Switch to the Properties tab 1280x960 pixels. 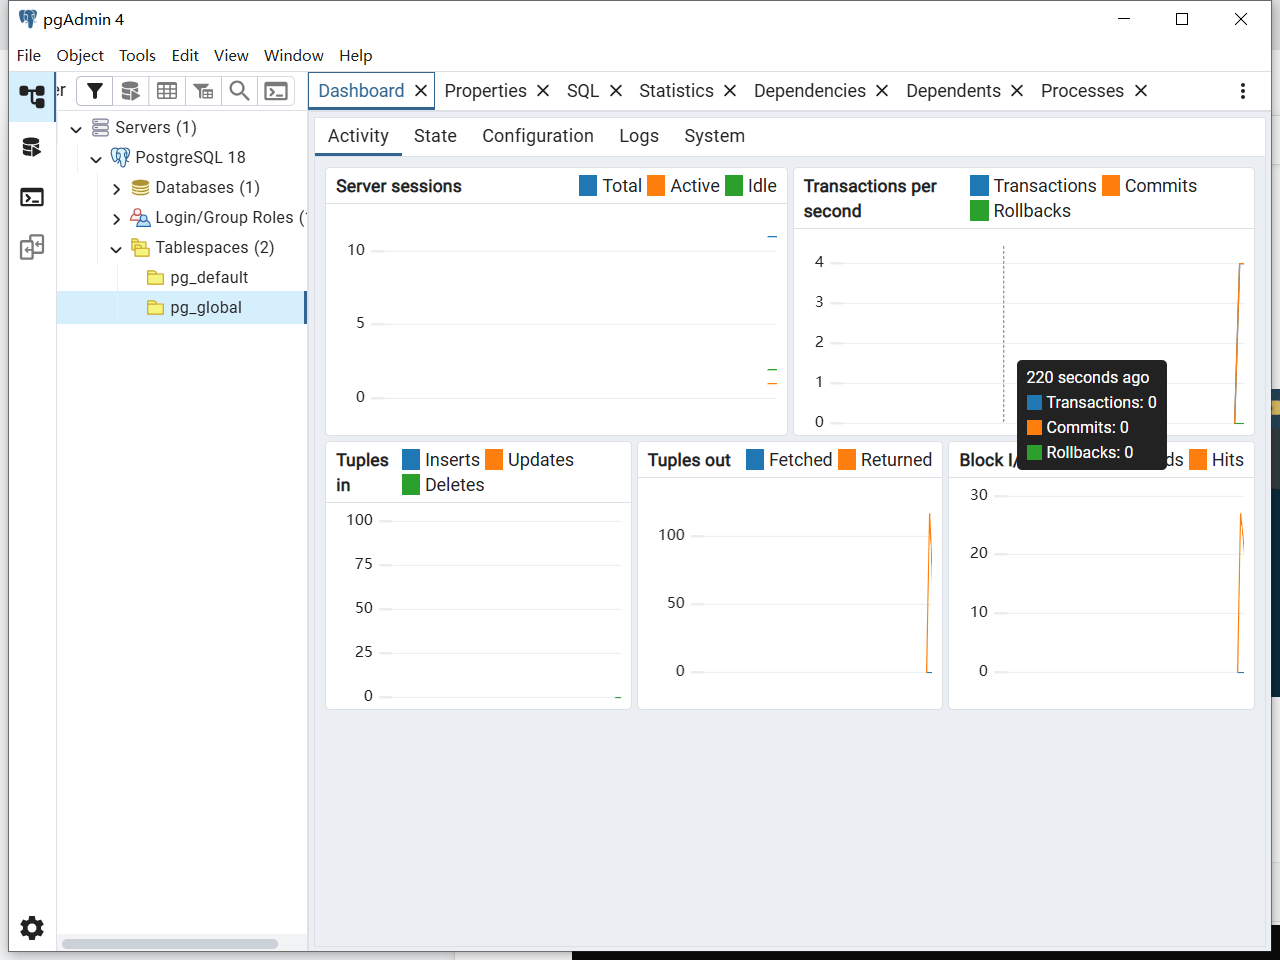coord(485,91)
